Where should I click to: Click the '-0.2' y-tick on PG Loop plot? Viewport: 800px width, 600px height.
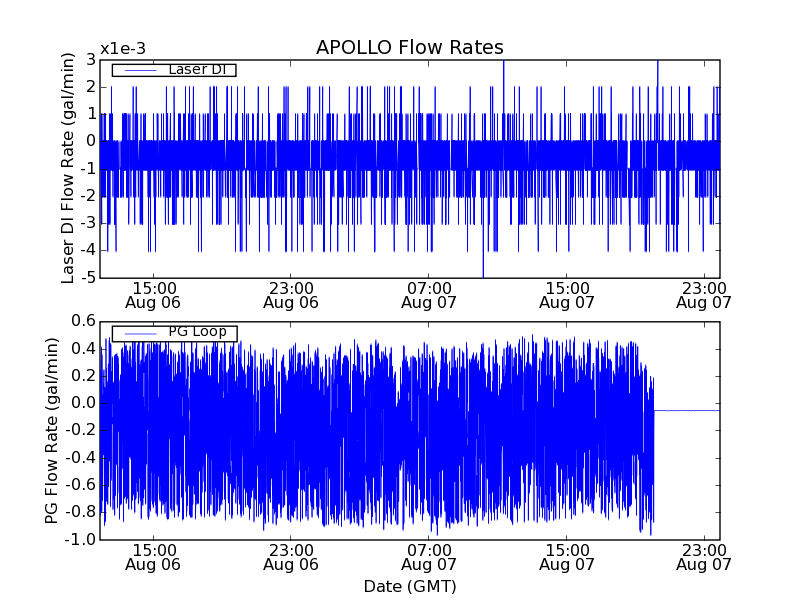80,431
